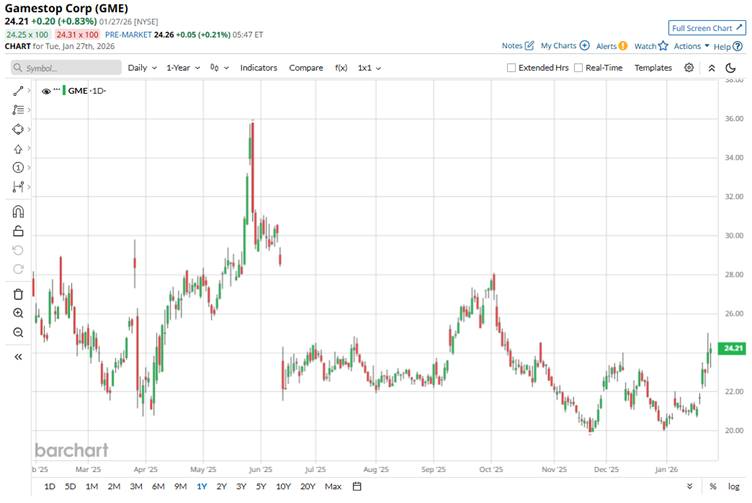Open the Daily frequency dropdown
Screen dimensions: 752x503
pos(142,68)
